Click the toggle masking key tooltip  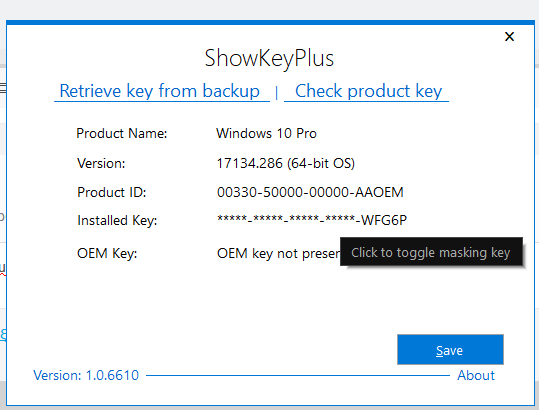(x=431, y=252)
